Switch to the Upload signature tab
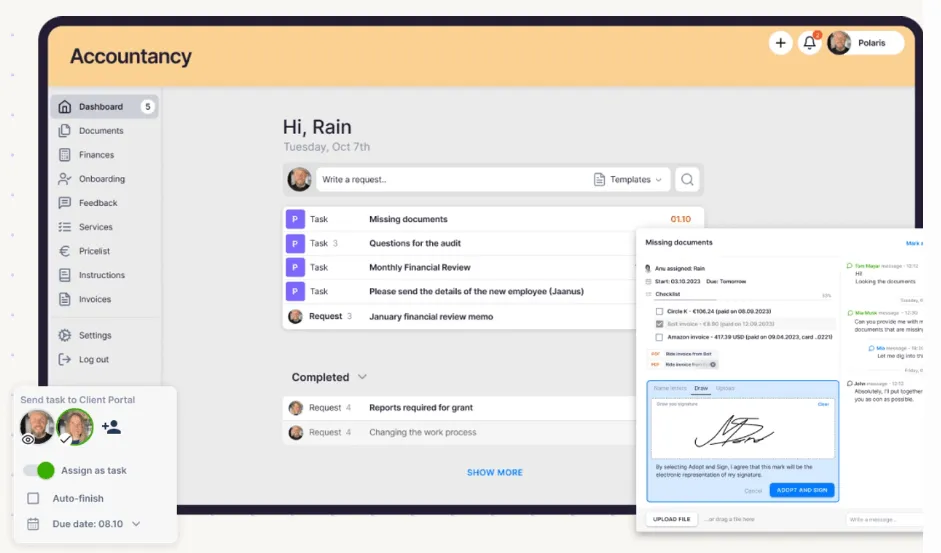This screenshot has width=941, height=553. coord(725,388)
